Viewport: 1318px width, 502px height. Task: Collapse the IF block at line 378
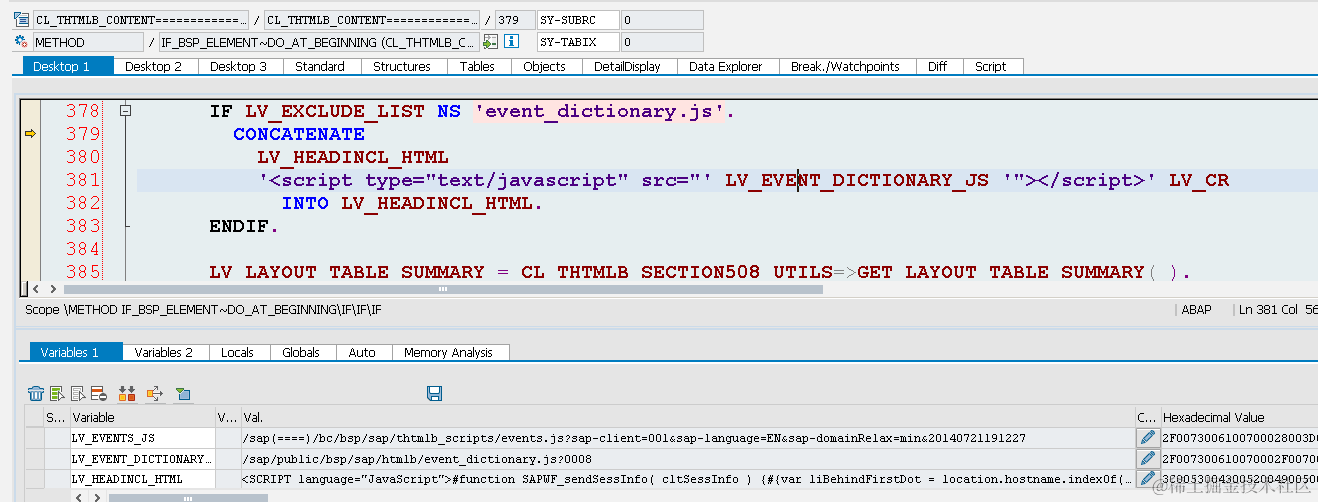125,111
